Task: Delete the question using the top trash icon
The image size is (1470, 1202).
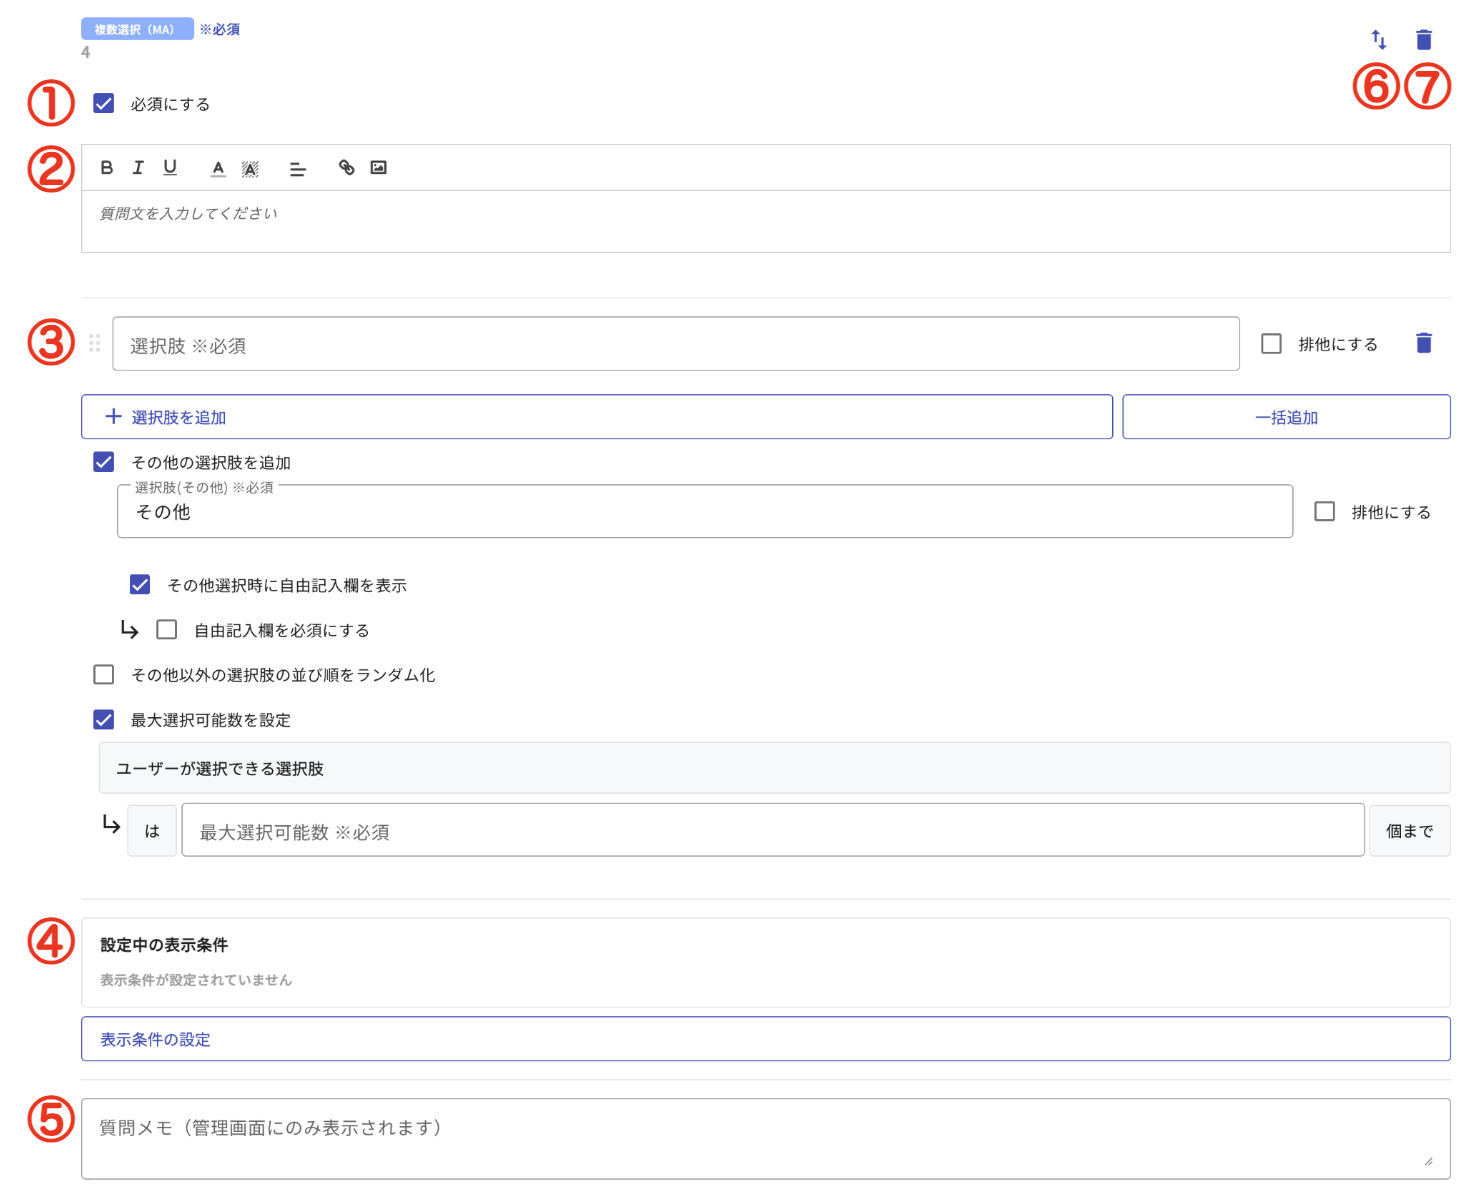Action: tap(1423, 39)
